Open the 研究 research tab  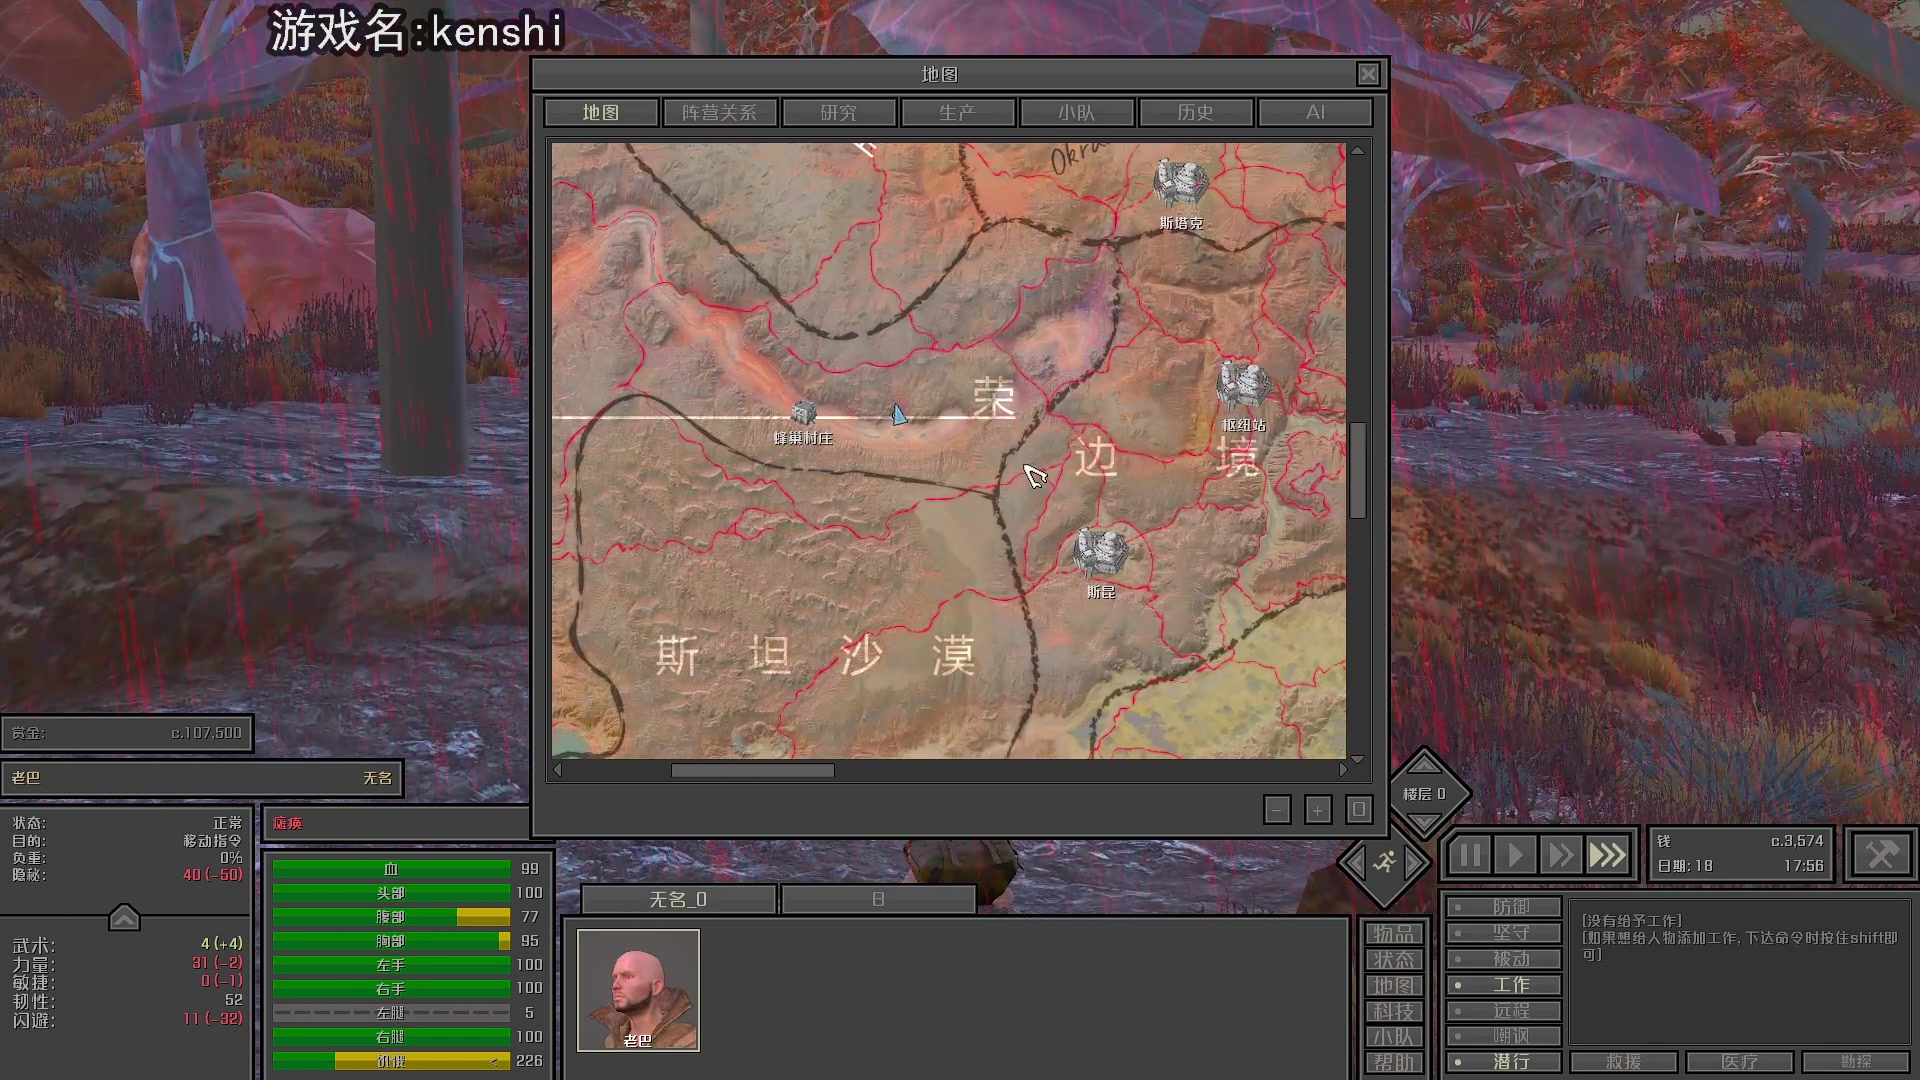click(x=838, y=113)
